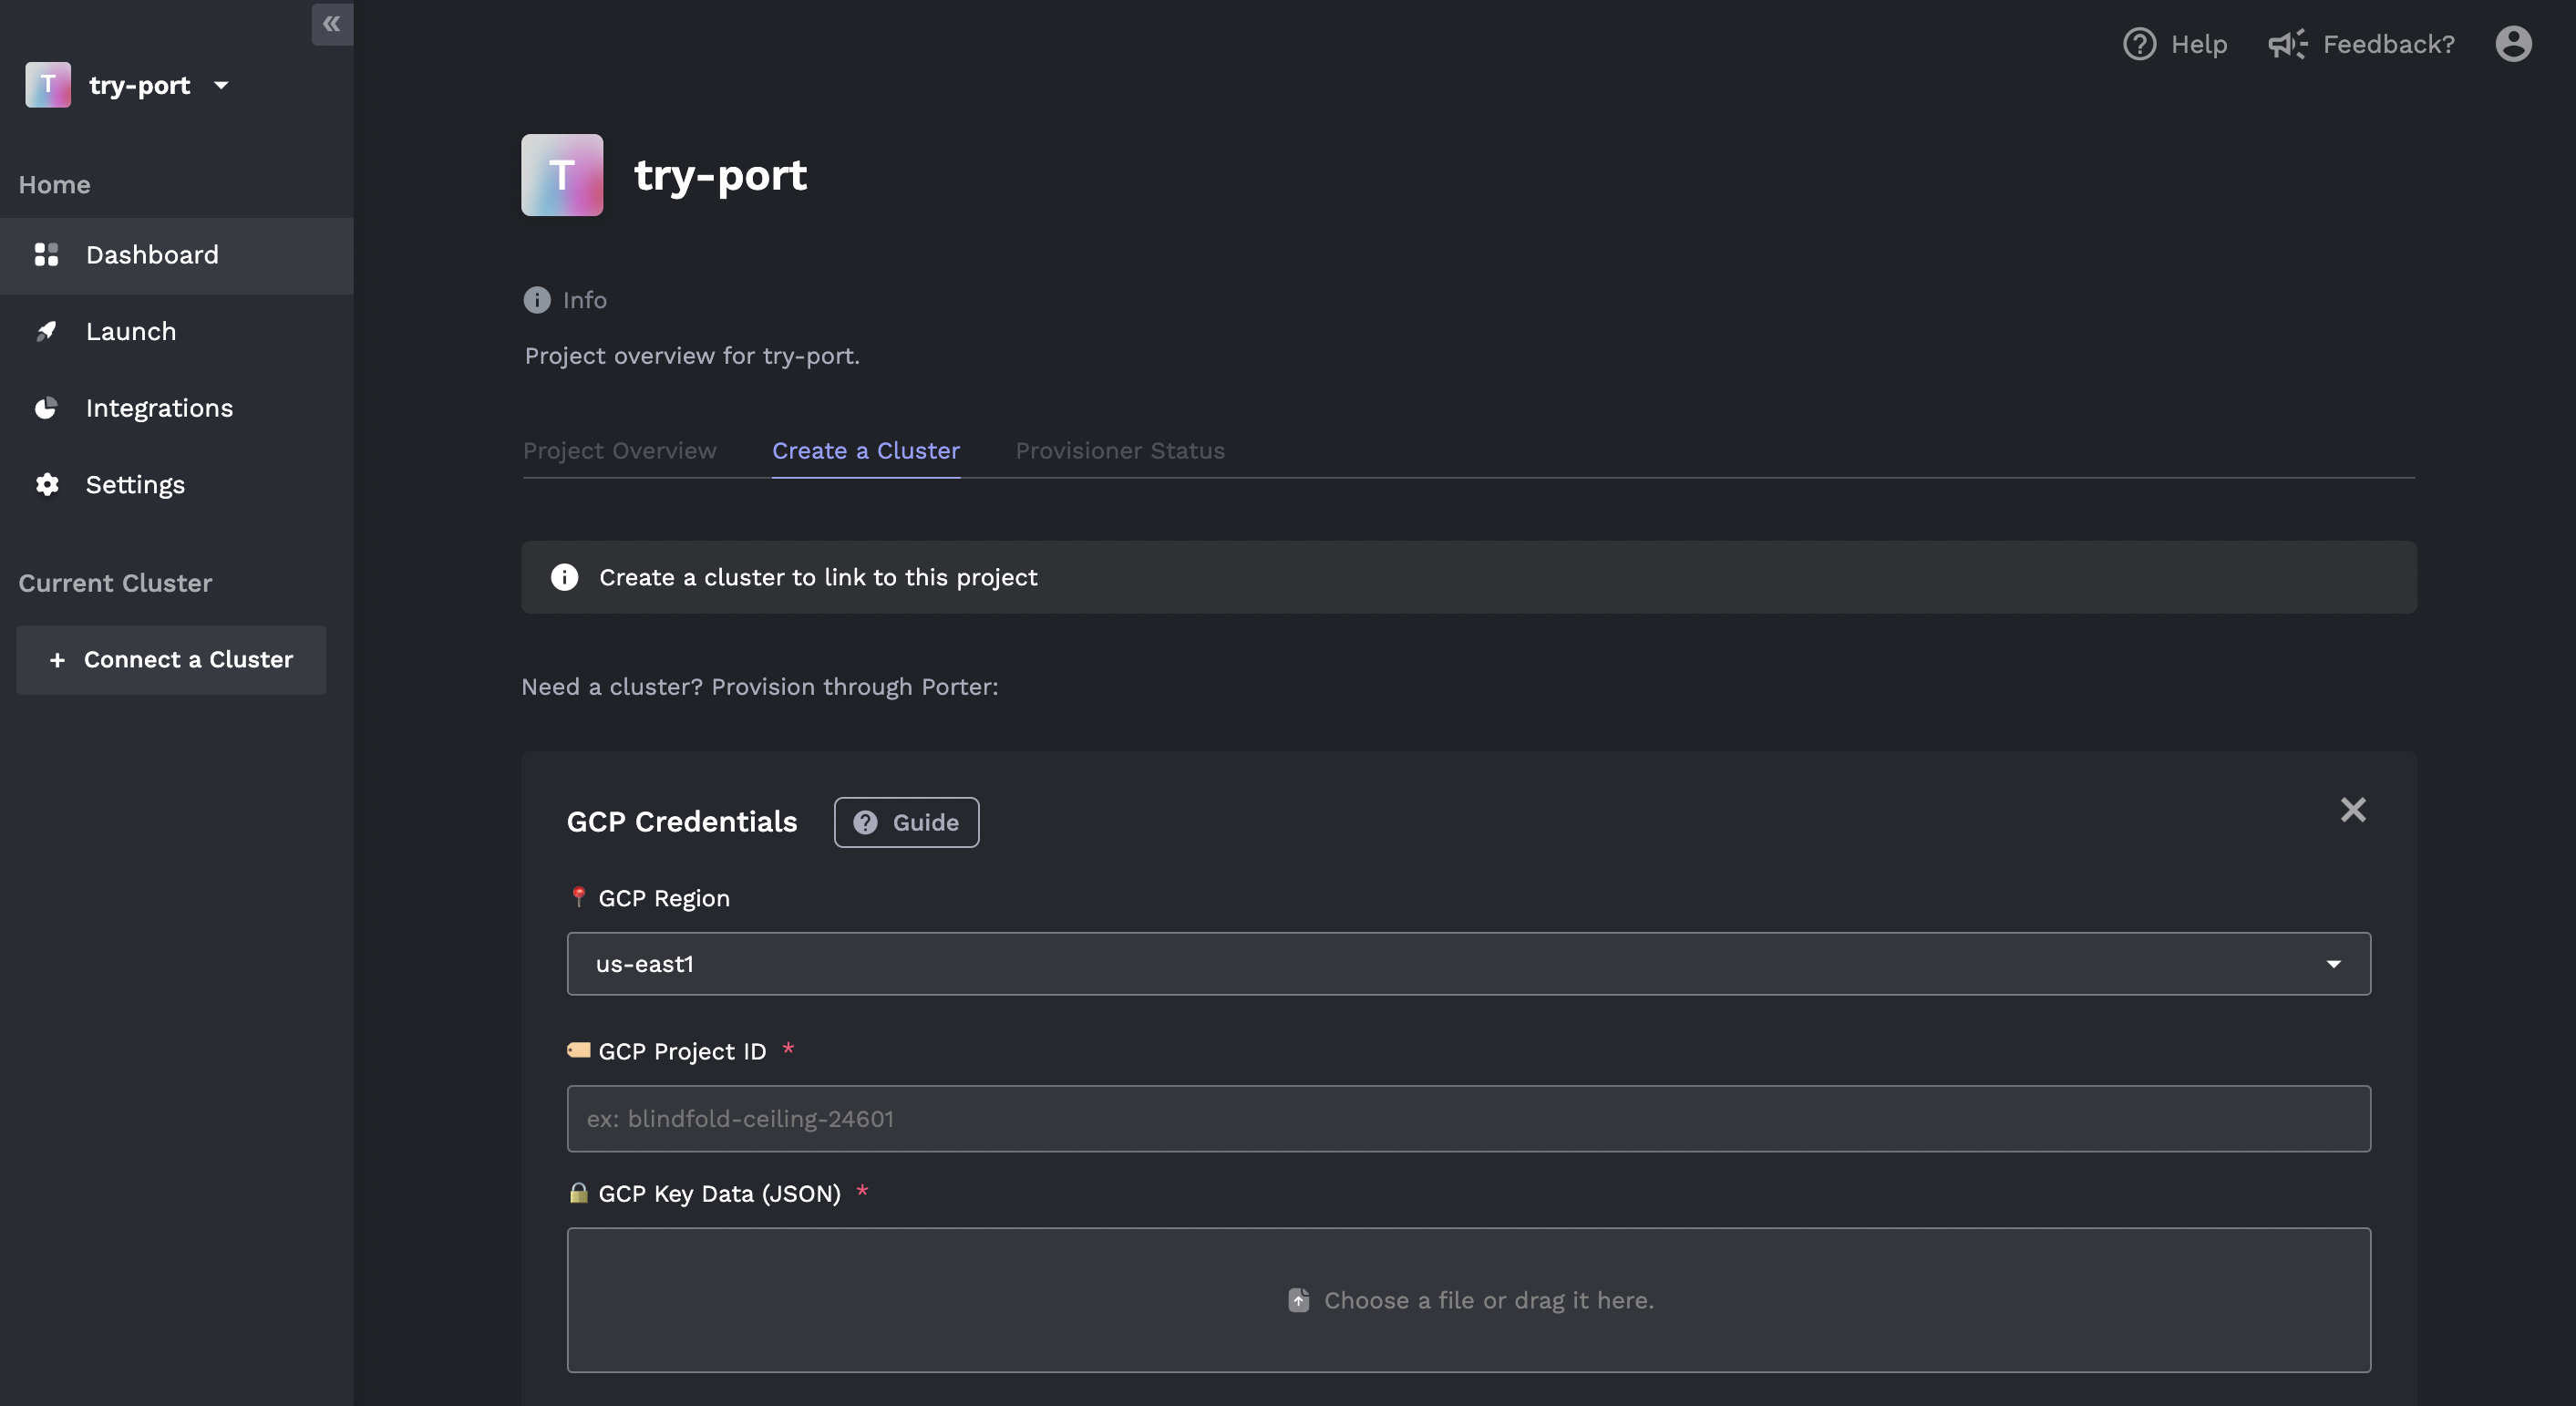Click the Launch rocket icon
2576x1406 pixels.
(x=46, y=331)
